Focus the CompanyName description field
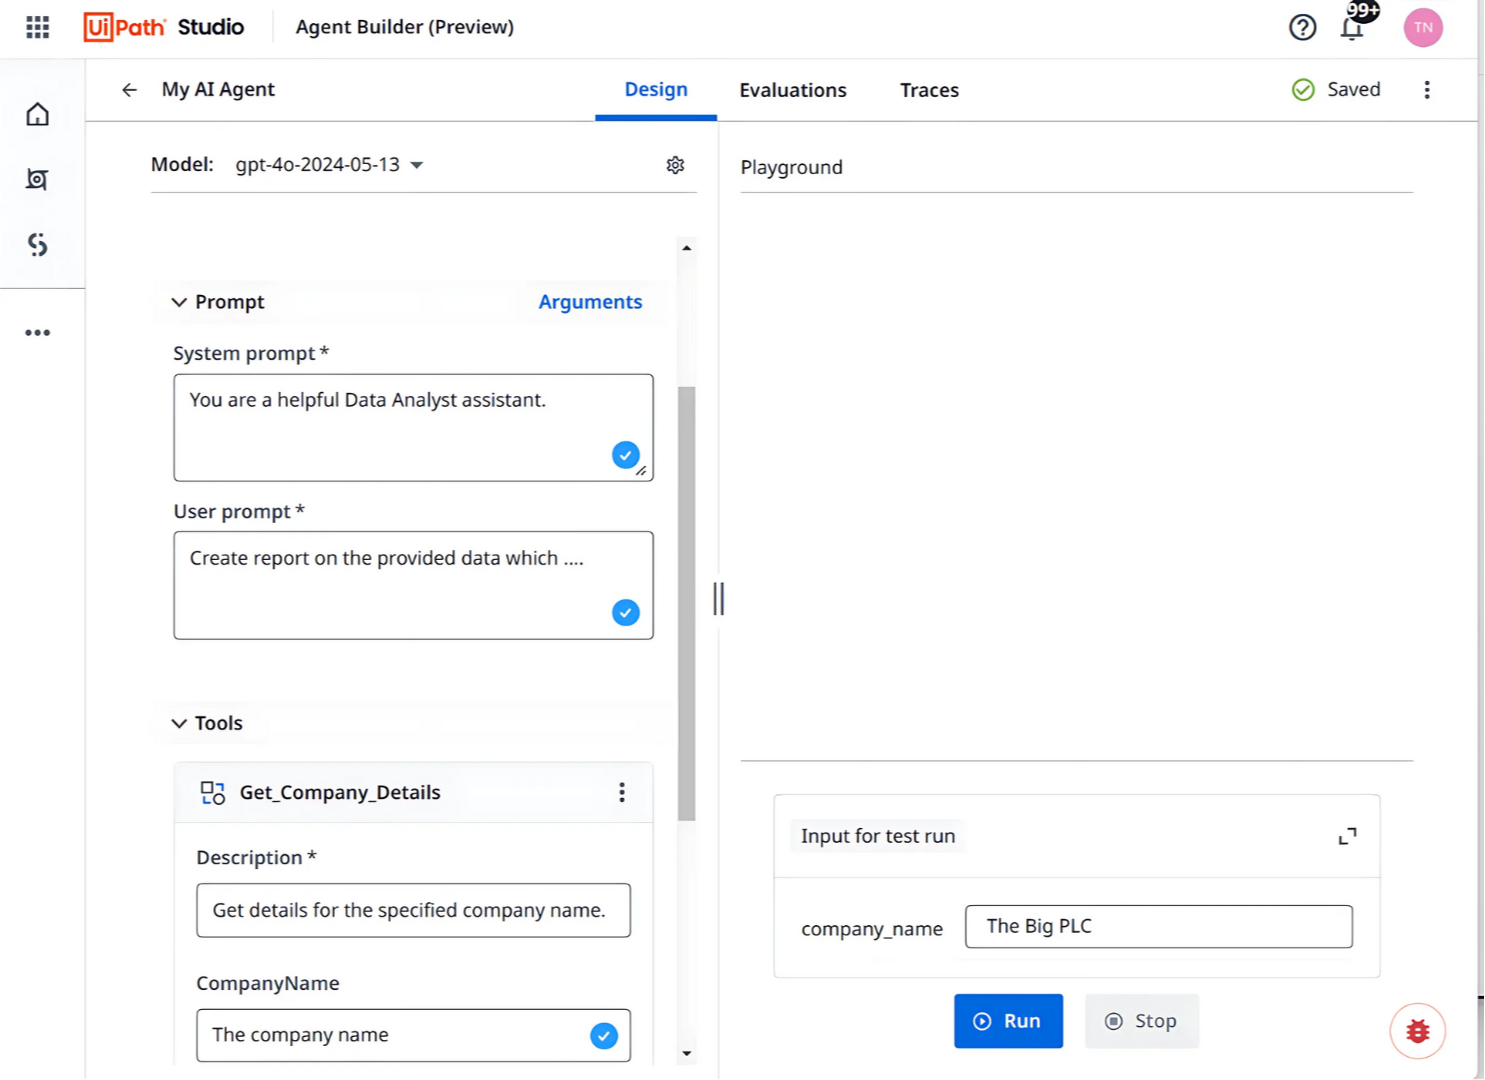1485x1080 pixels. [x=413, y=1035]
